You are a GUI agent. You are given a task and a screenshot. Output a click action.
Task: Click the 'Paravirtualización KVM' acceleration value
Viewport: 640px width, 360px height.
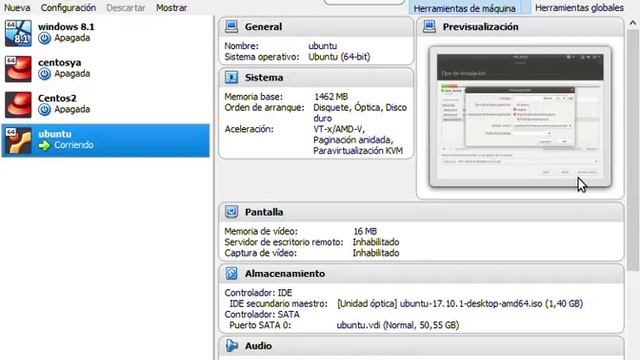click(x=358, y=151)
